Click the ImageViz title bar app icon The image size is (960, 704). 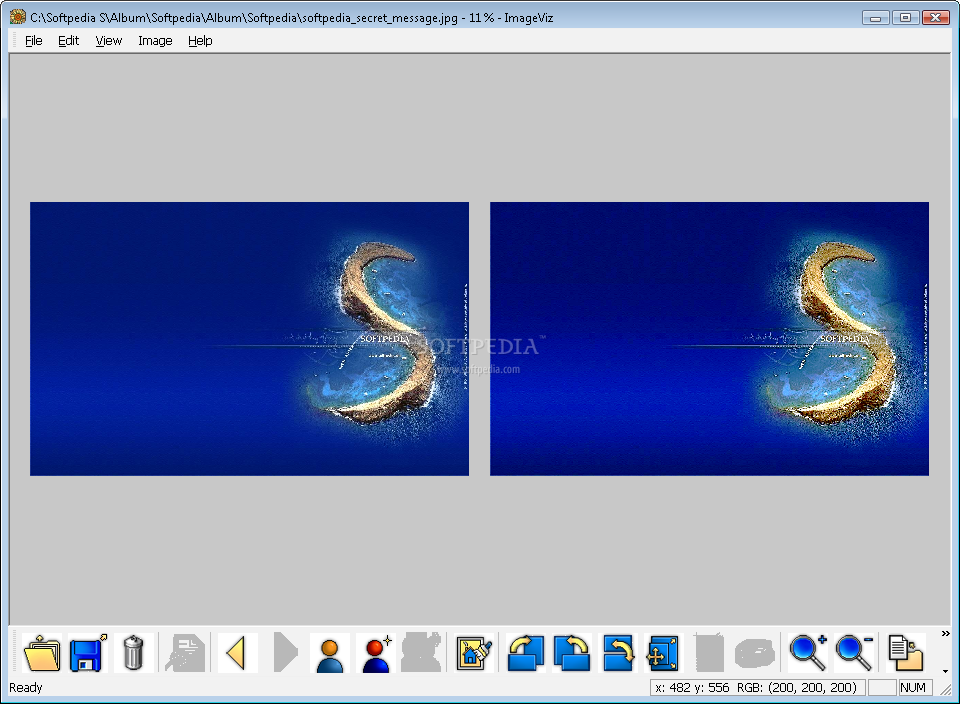(x=18, y=17)
